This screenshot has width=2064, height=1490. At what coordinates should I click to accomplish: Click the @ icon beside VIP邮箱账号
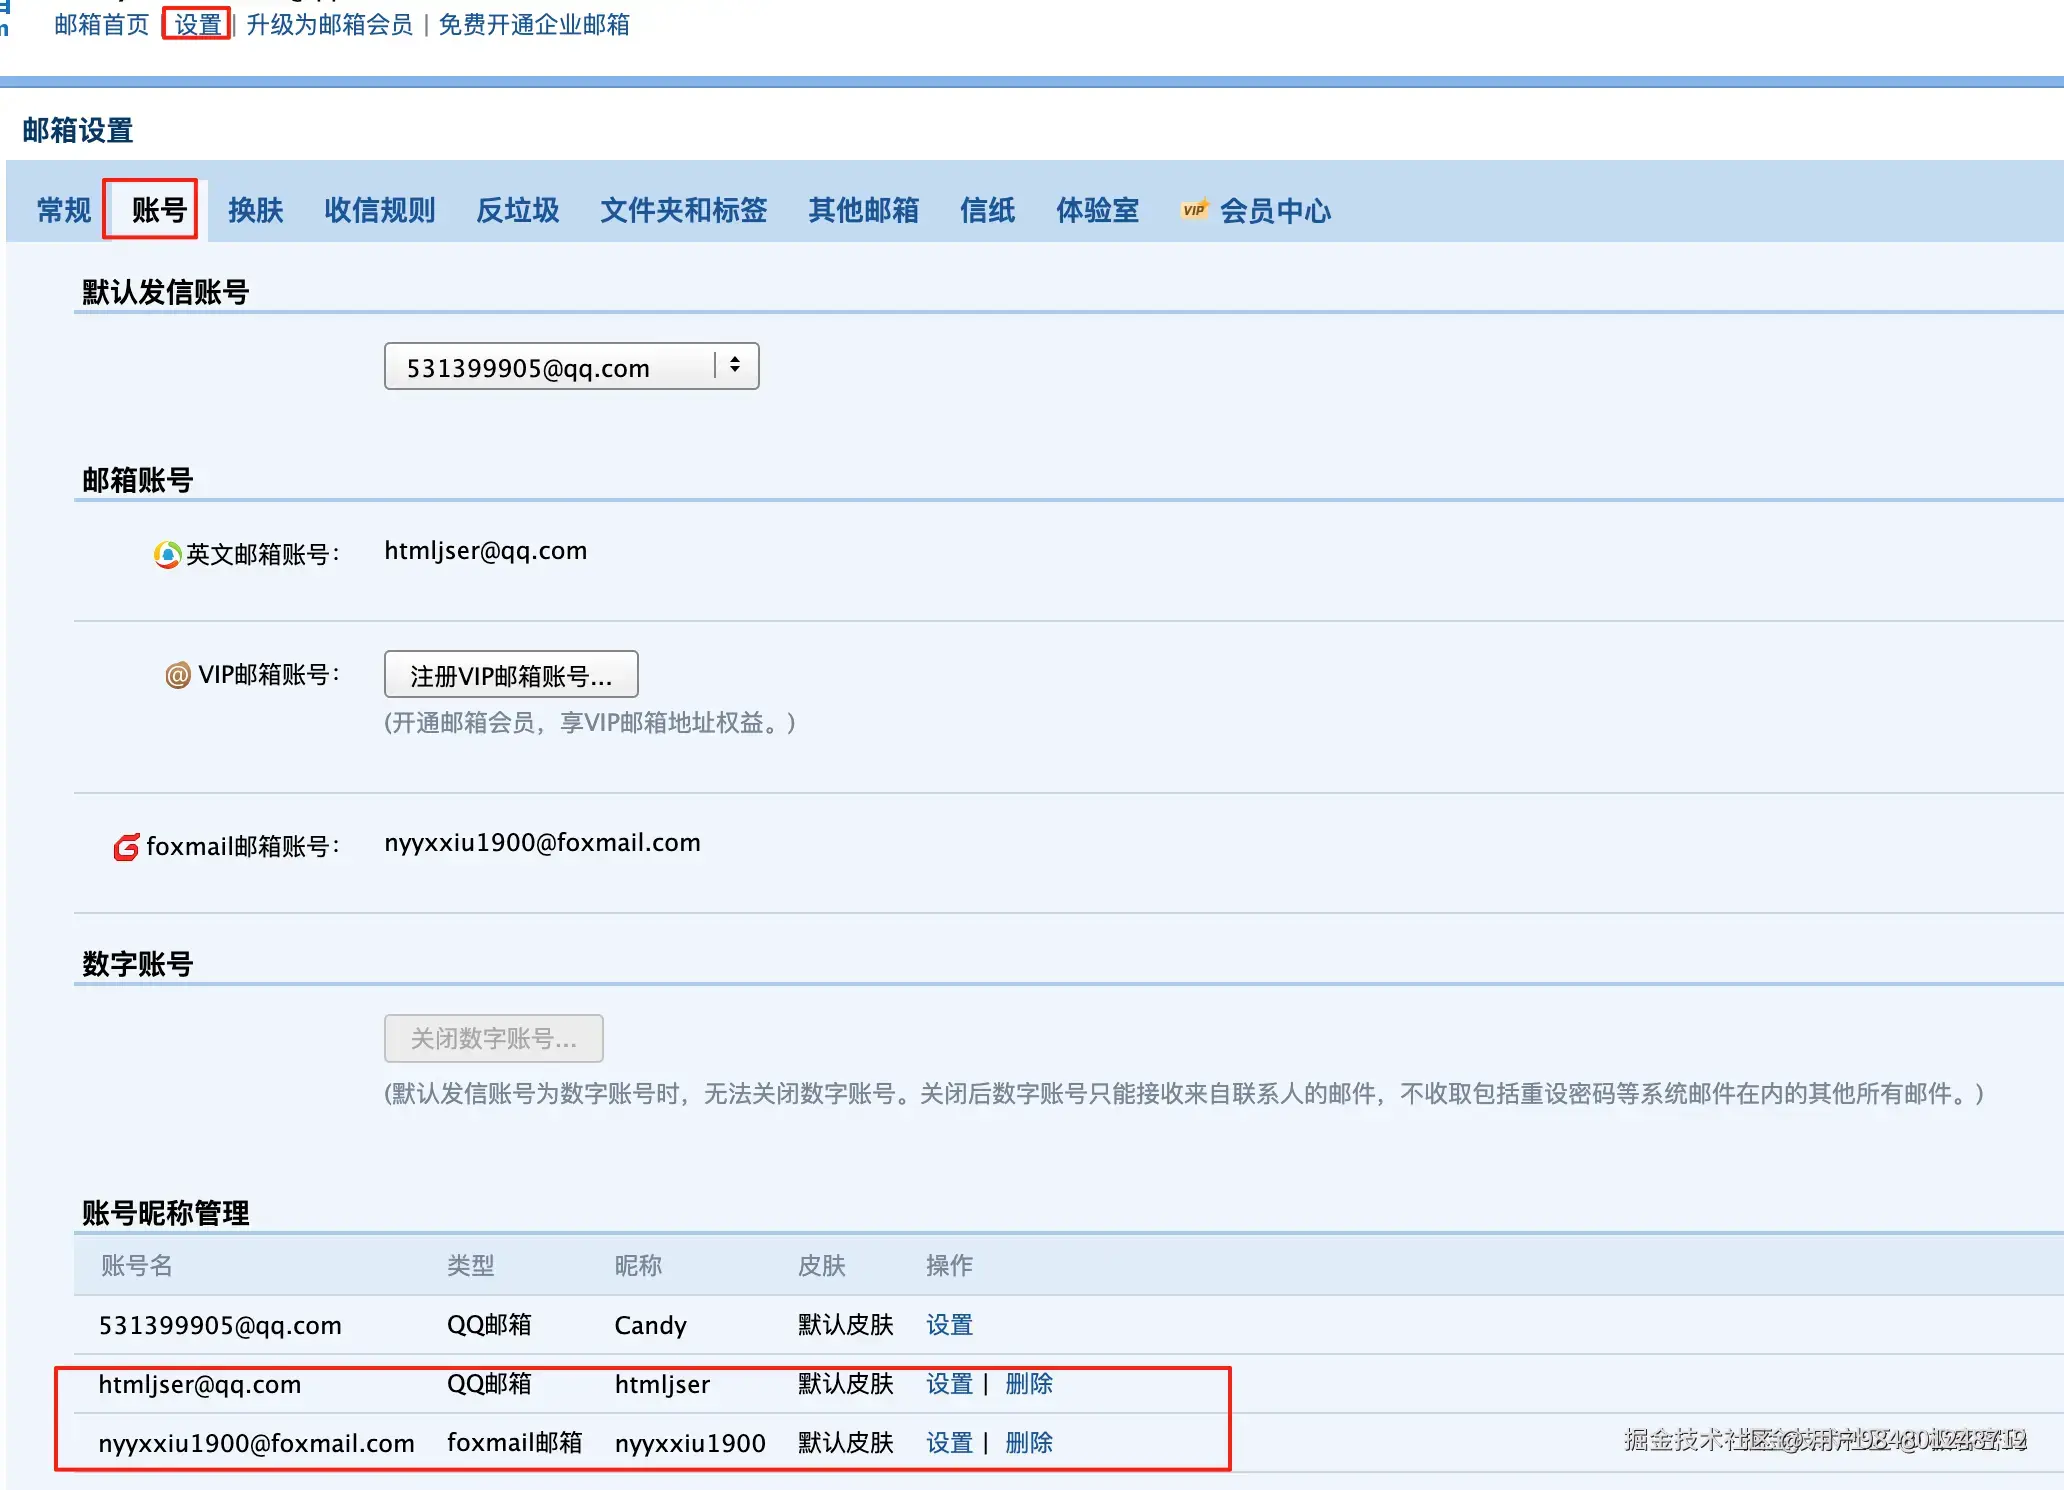(177, 675)
